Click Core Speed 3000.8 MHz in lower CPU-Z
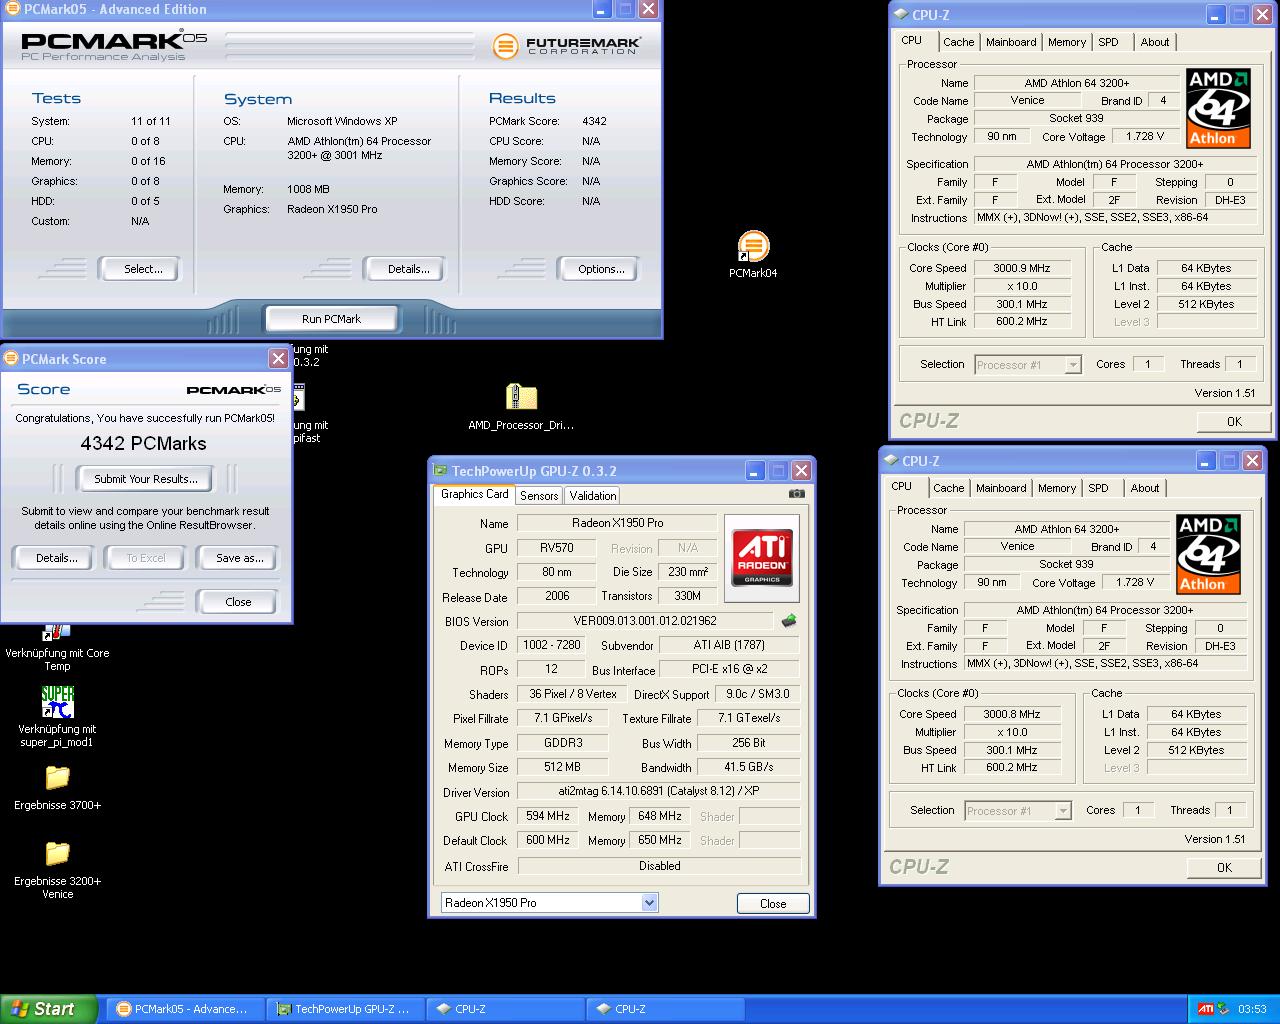The height and width of the screenshot is (1024, 1280). tap(1012, 714)
